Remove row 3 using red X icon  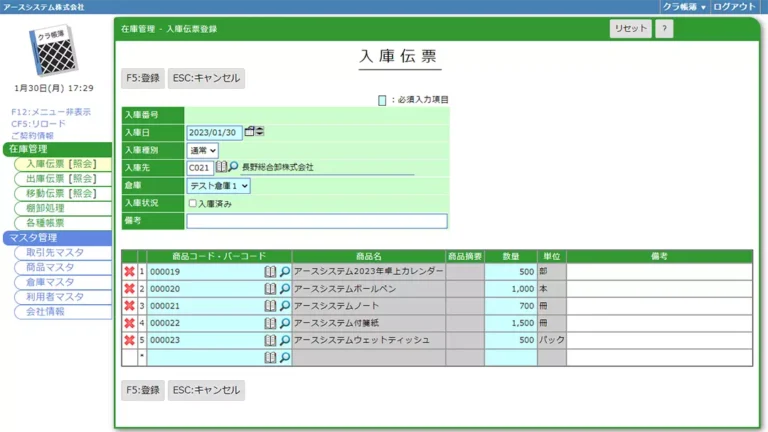pyautogui.click(x=129, y=306)
